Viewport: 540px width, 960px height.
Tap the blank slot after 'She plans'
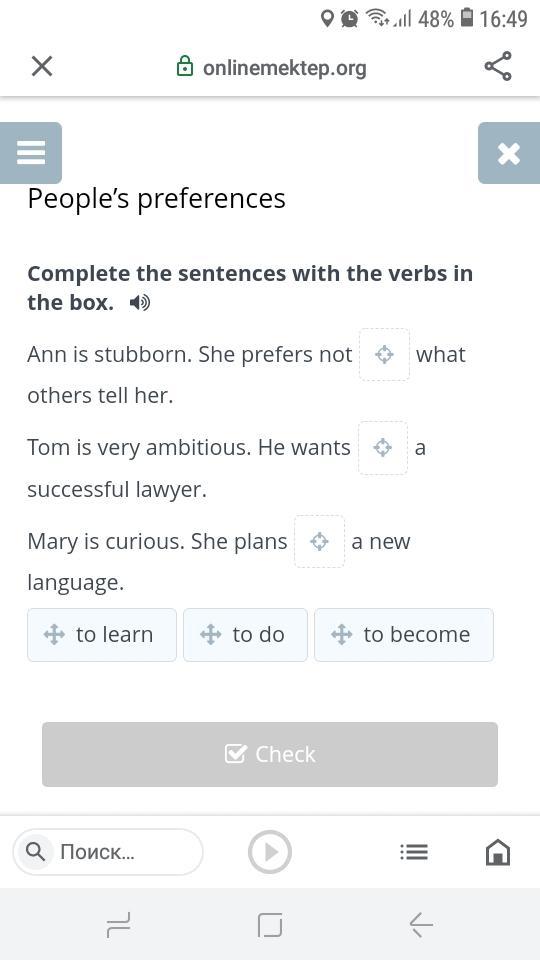coord(319,541)
